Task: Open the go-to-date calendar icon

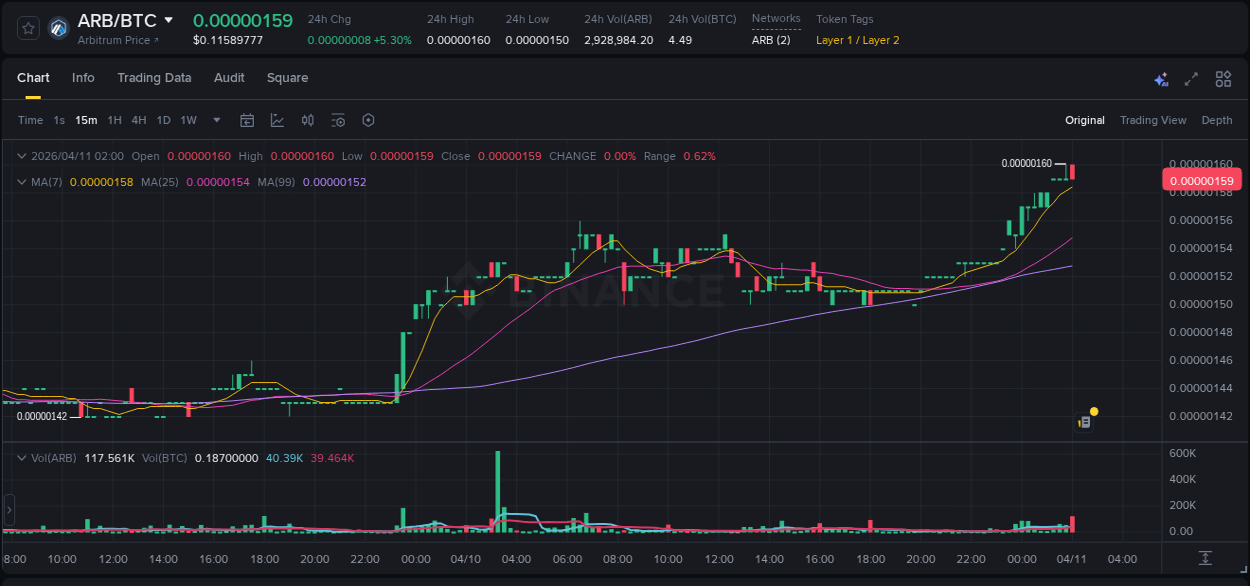Action: coord(247,120)
